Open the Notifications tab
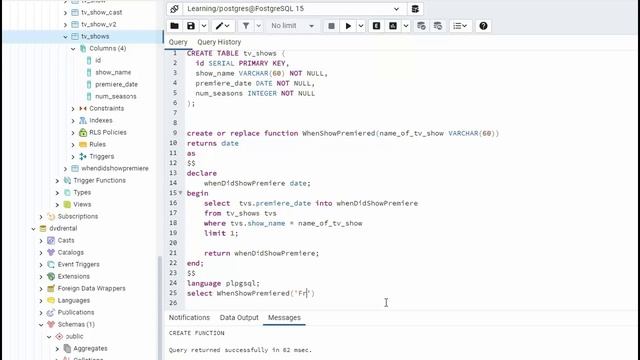 tap(189, 318)
